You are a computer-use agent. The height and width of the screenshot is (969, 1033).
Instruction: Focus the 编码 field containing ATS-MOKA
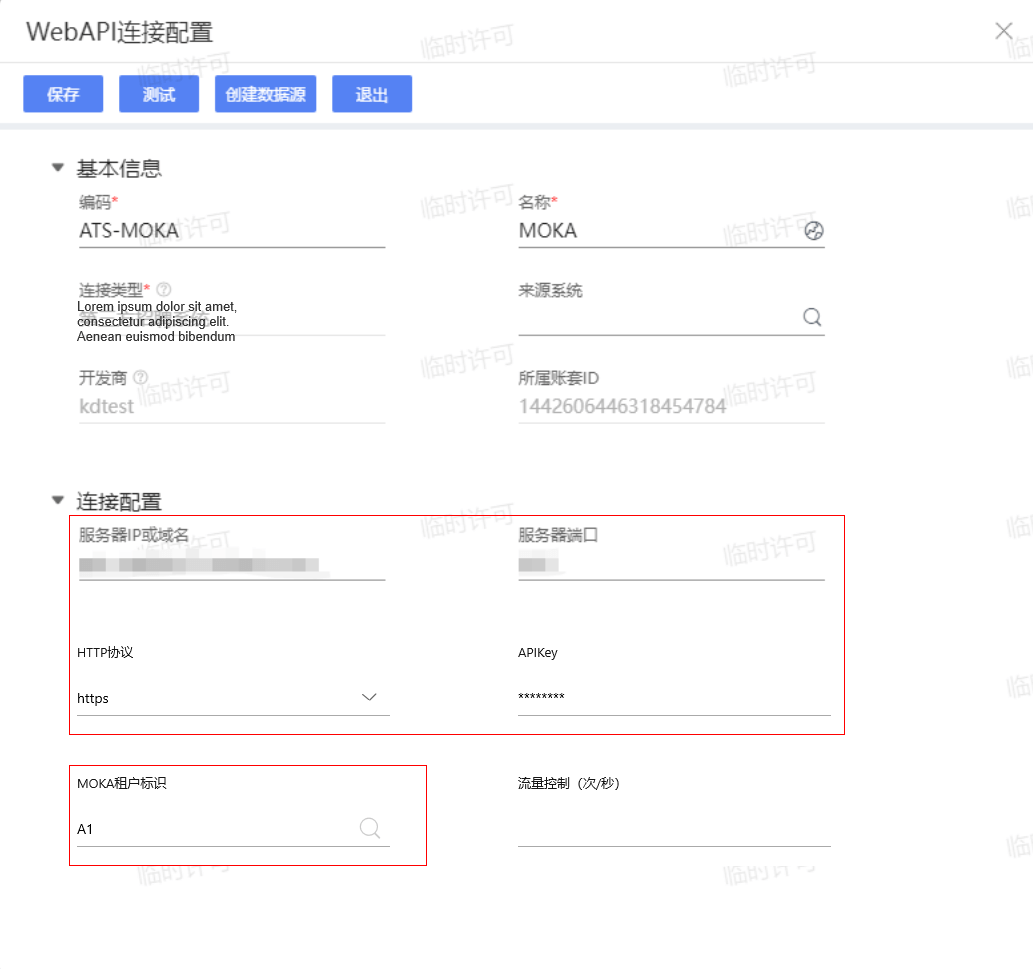(x=230, y=231)
